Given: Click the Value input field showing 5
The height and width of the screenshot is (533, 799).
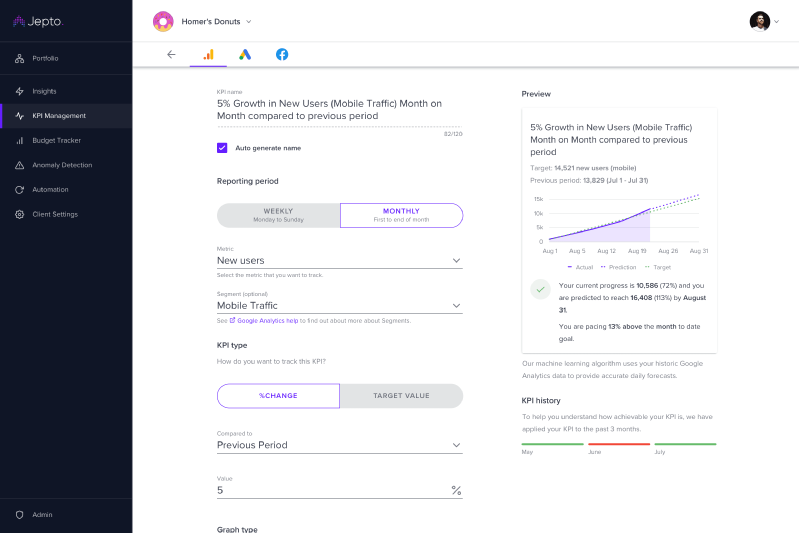Looking at the screenshot, I should [330, 490].
